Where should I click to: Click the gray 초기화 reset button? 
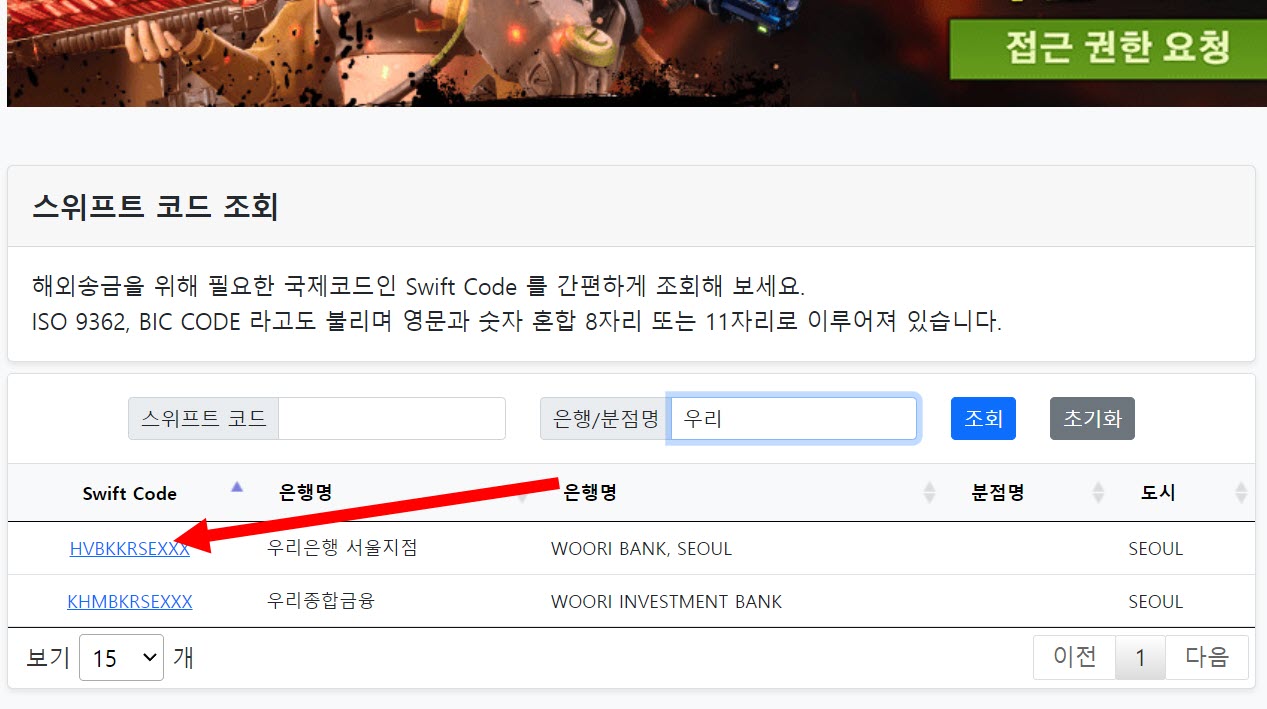click(x=1092, y=418)
